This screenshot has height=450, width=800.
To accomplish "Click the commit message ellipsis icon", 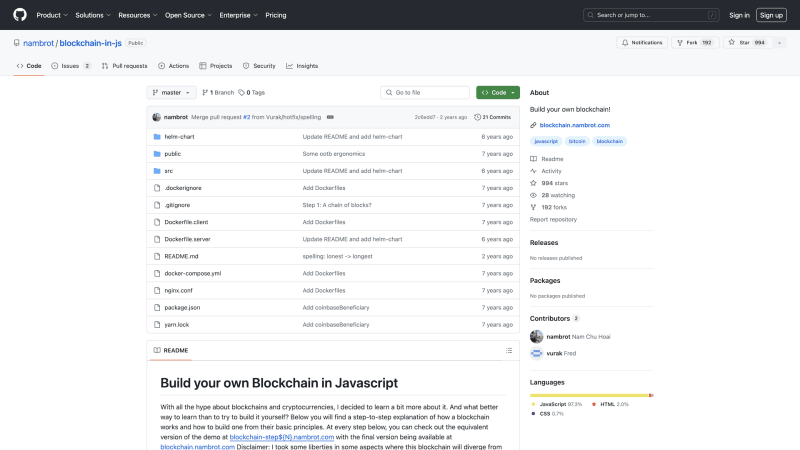I will pyautogui.click(x=330, y=117).
